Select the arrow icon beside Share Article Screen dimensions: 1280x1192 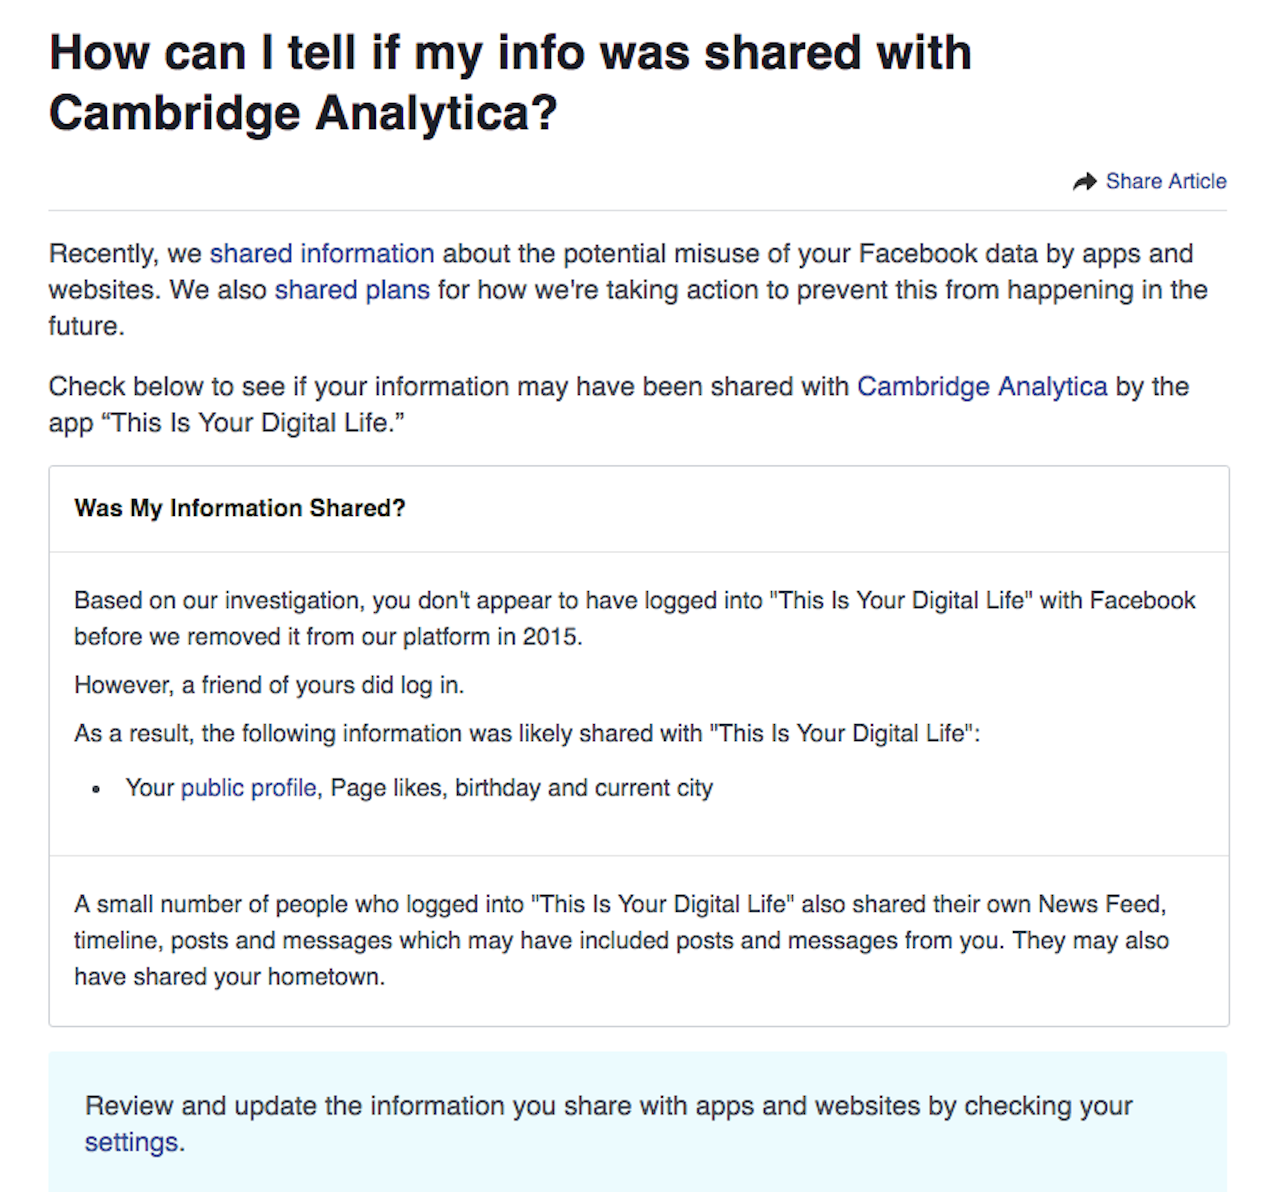[x=1084, y=181]
